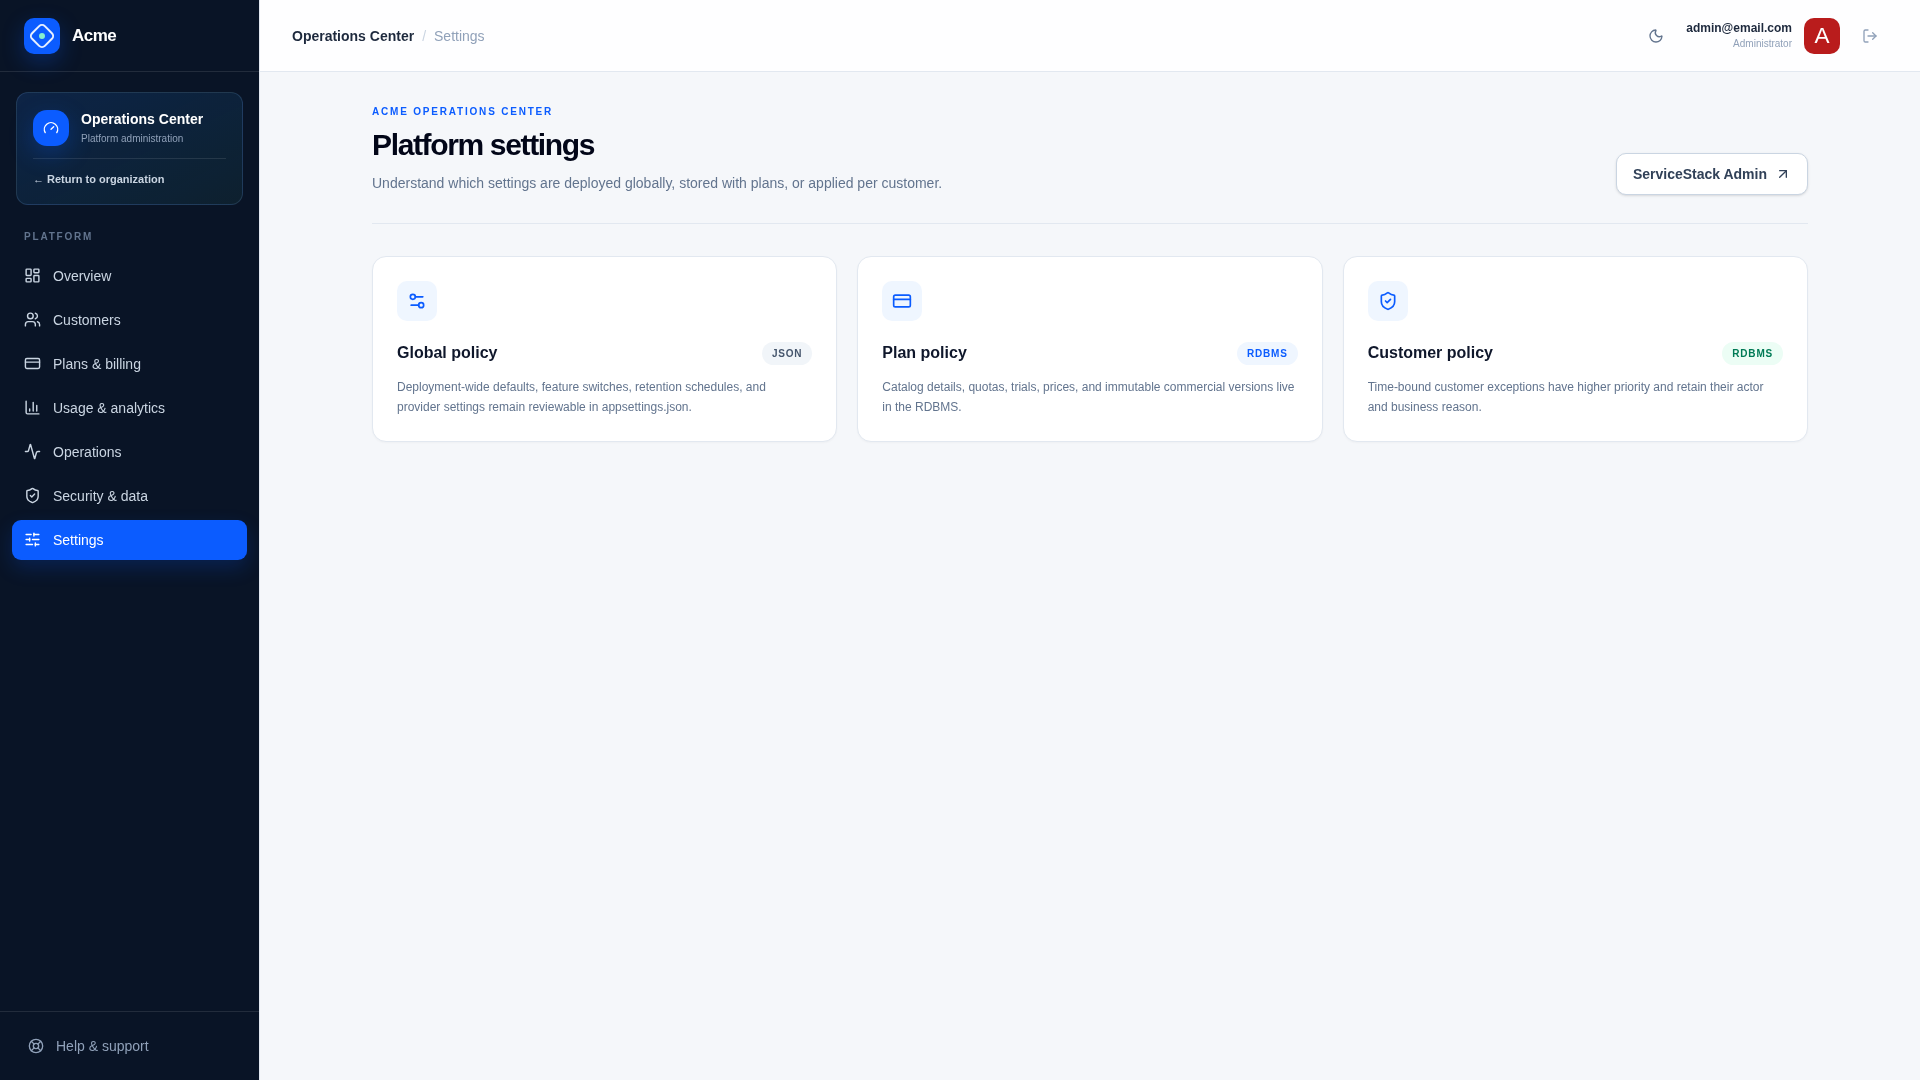Select the active Settings menu item
Viewport: 1920px width, 1080px height.
(129, 540)
